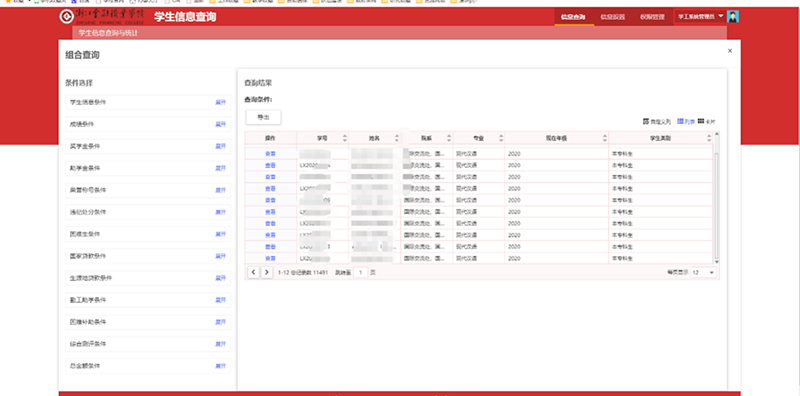Screen dimensions: 800x396
Task: Sort by the 学生类别 column arrows
Action: pyautogui.click(x=709, y=138)
